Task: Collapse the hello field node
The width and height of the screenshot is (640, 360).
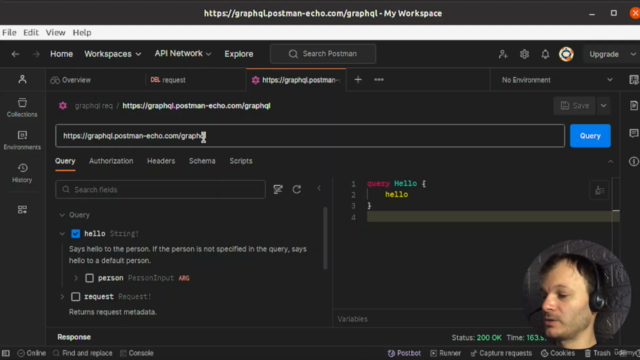Action: pos(62,233)
